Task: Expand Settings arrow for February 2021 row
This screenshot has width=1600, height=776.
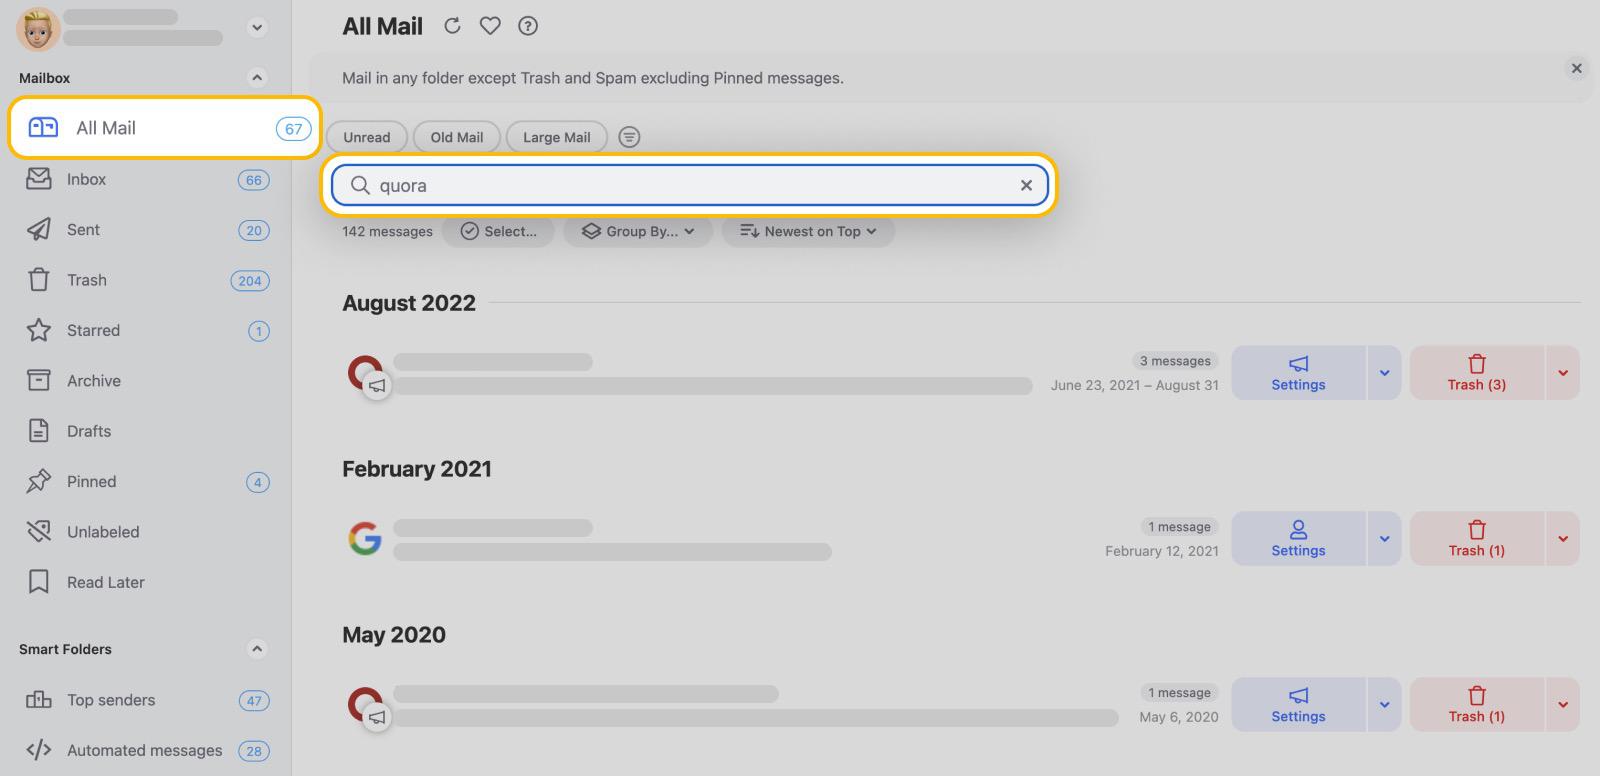Action: click(x=1384, y=539)
